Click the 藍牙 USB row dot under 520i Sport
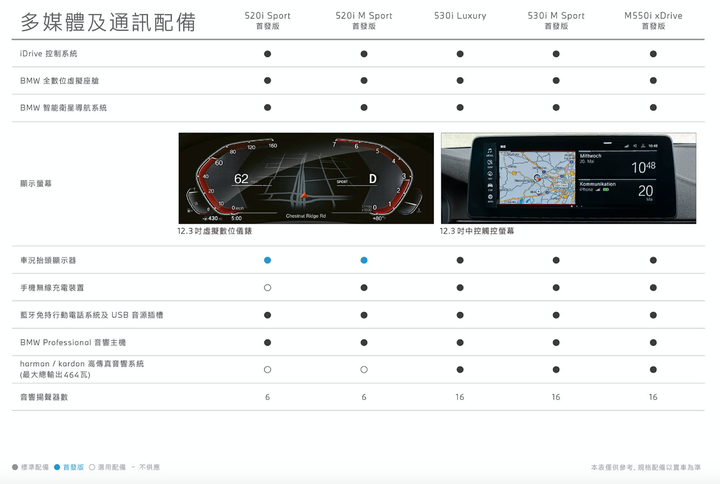 coord(268,315)
